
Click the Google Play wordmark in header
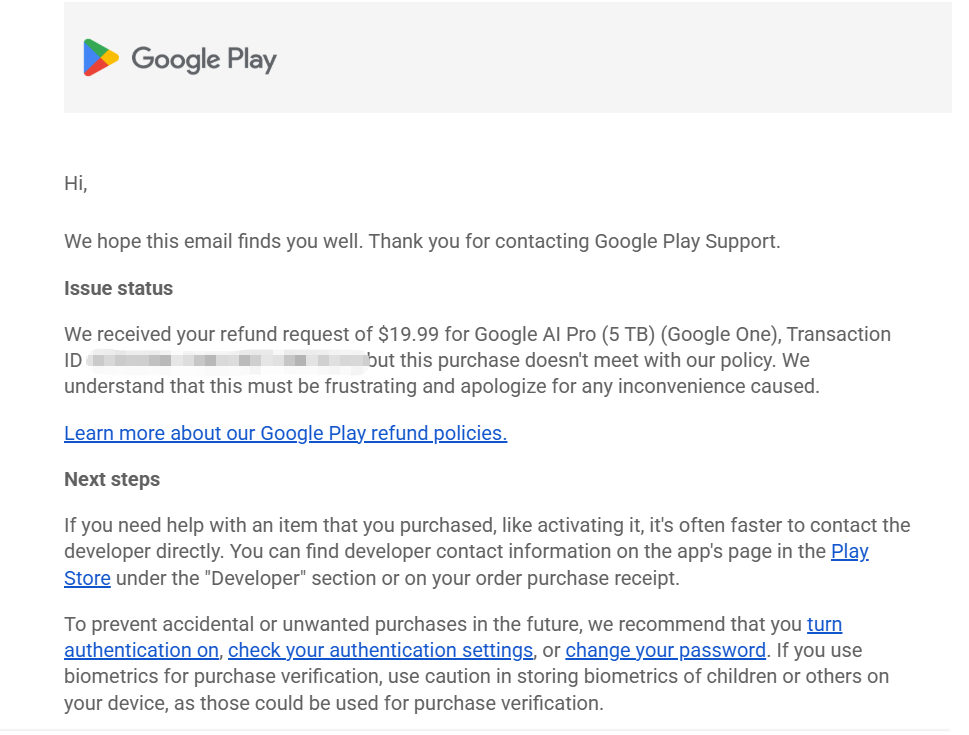pyautogui.click(x=204, y=59)
